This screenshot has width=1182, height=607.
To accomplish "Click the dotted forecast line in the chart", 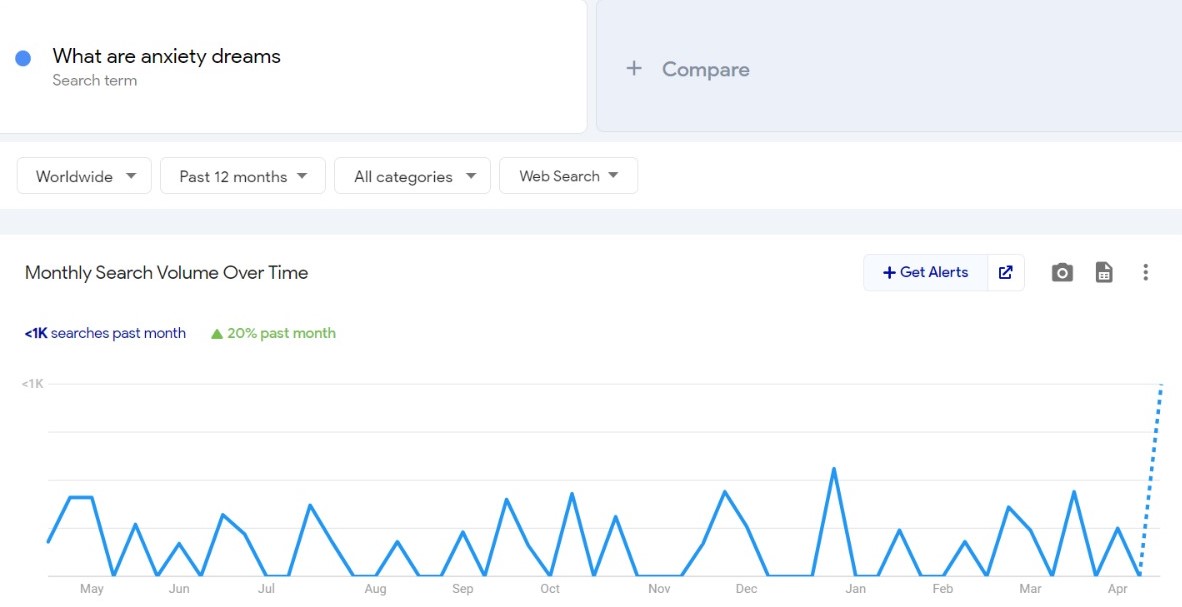I will 1151,480.
